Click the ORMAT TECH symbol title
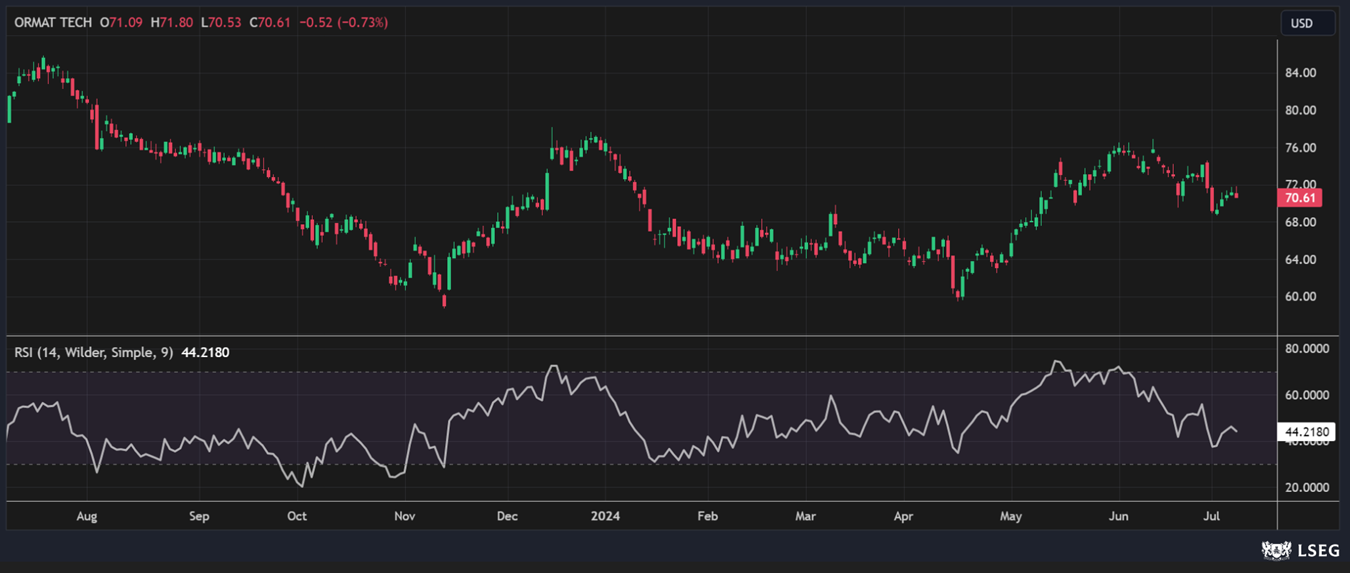This screenshot has width=1350, height=573. tap(53, 23)
